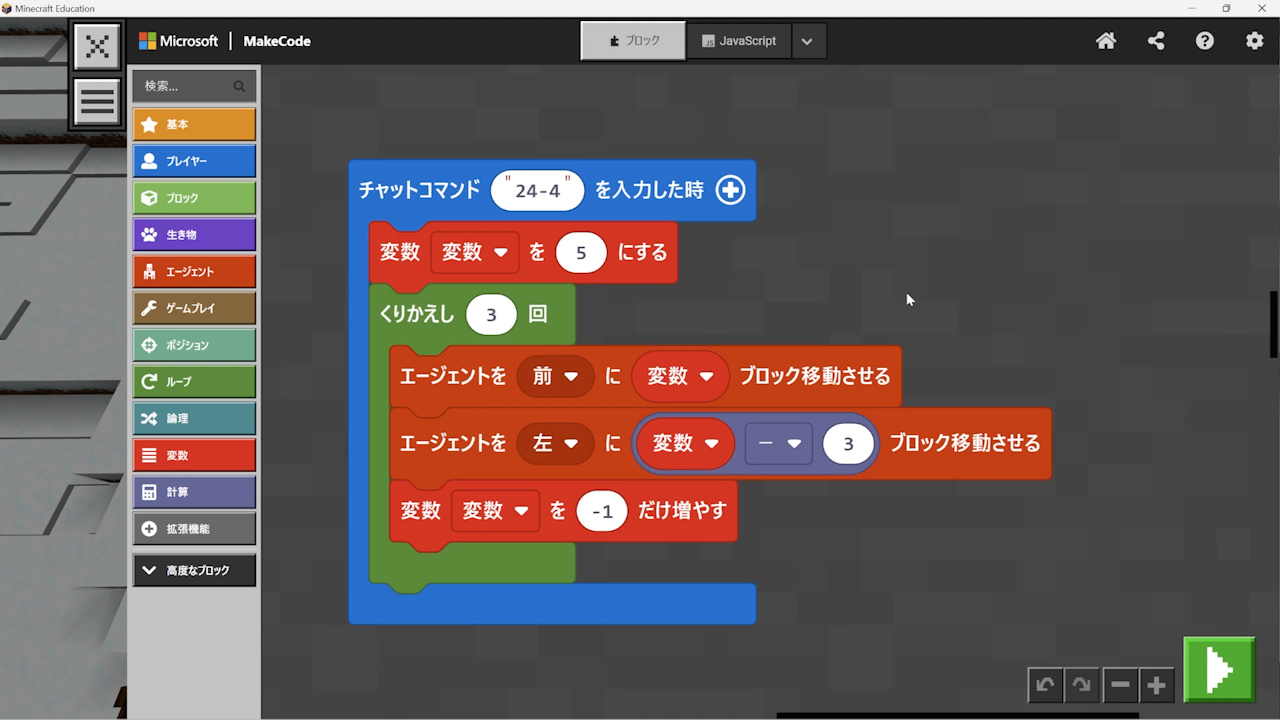The width and height of the screenshot is (1280, 720).
Task: Click the Redo arrow icon
Action: coord(1082,685)
